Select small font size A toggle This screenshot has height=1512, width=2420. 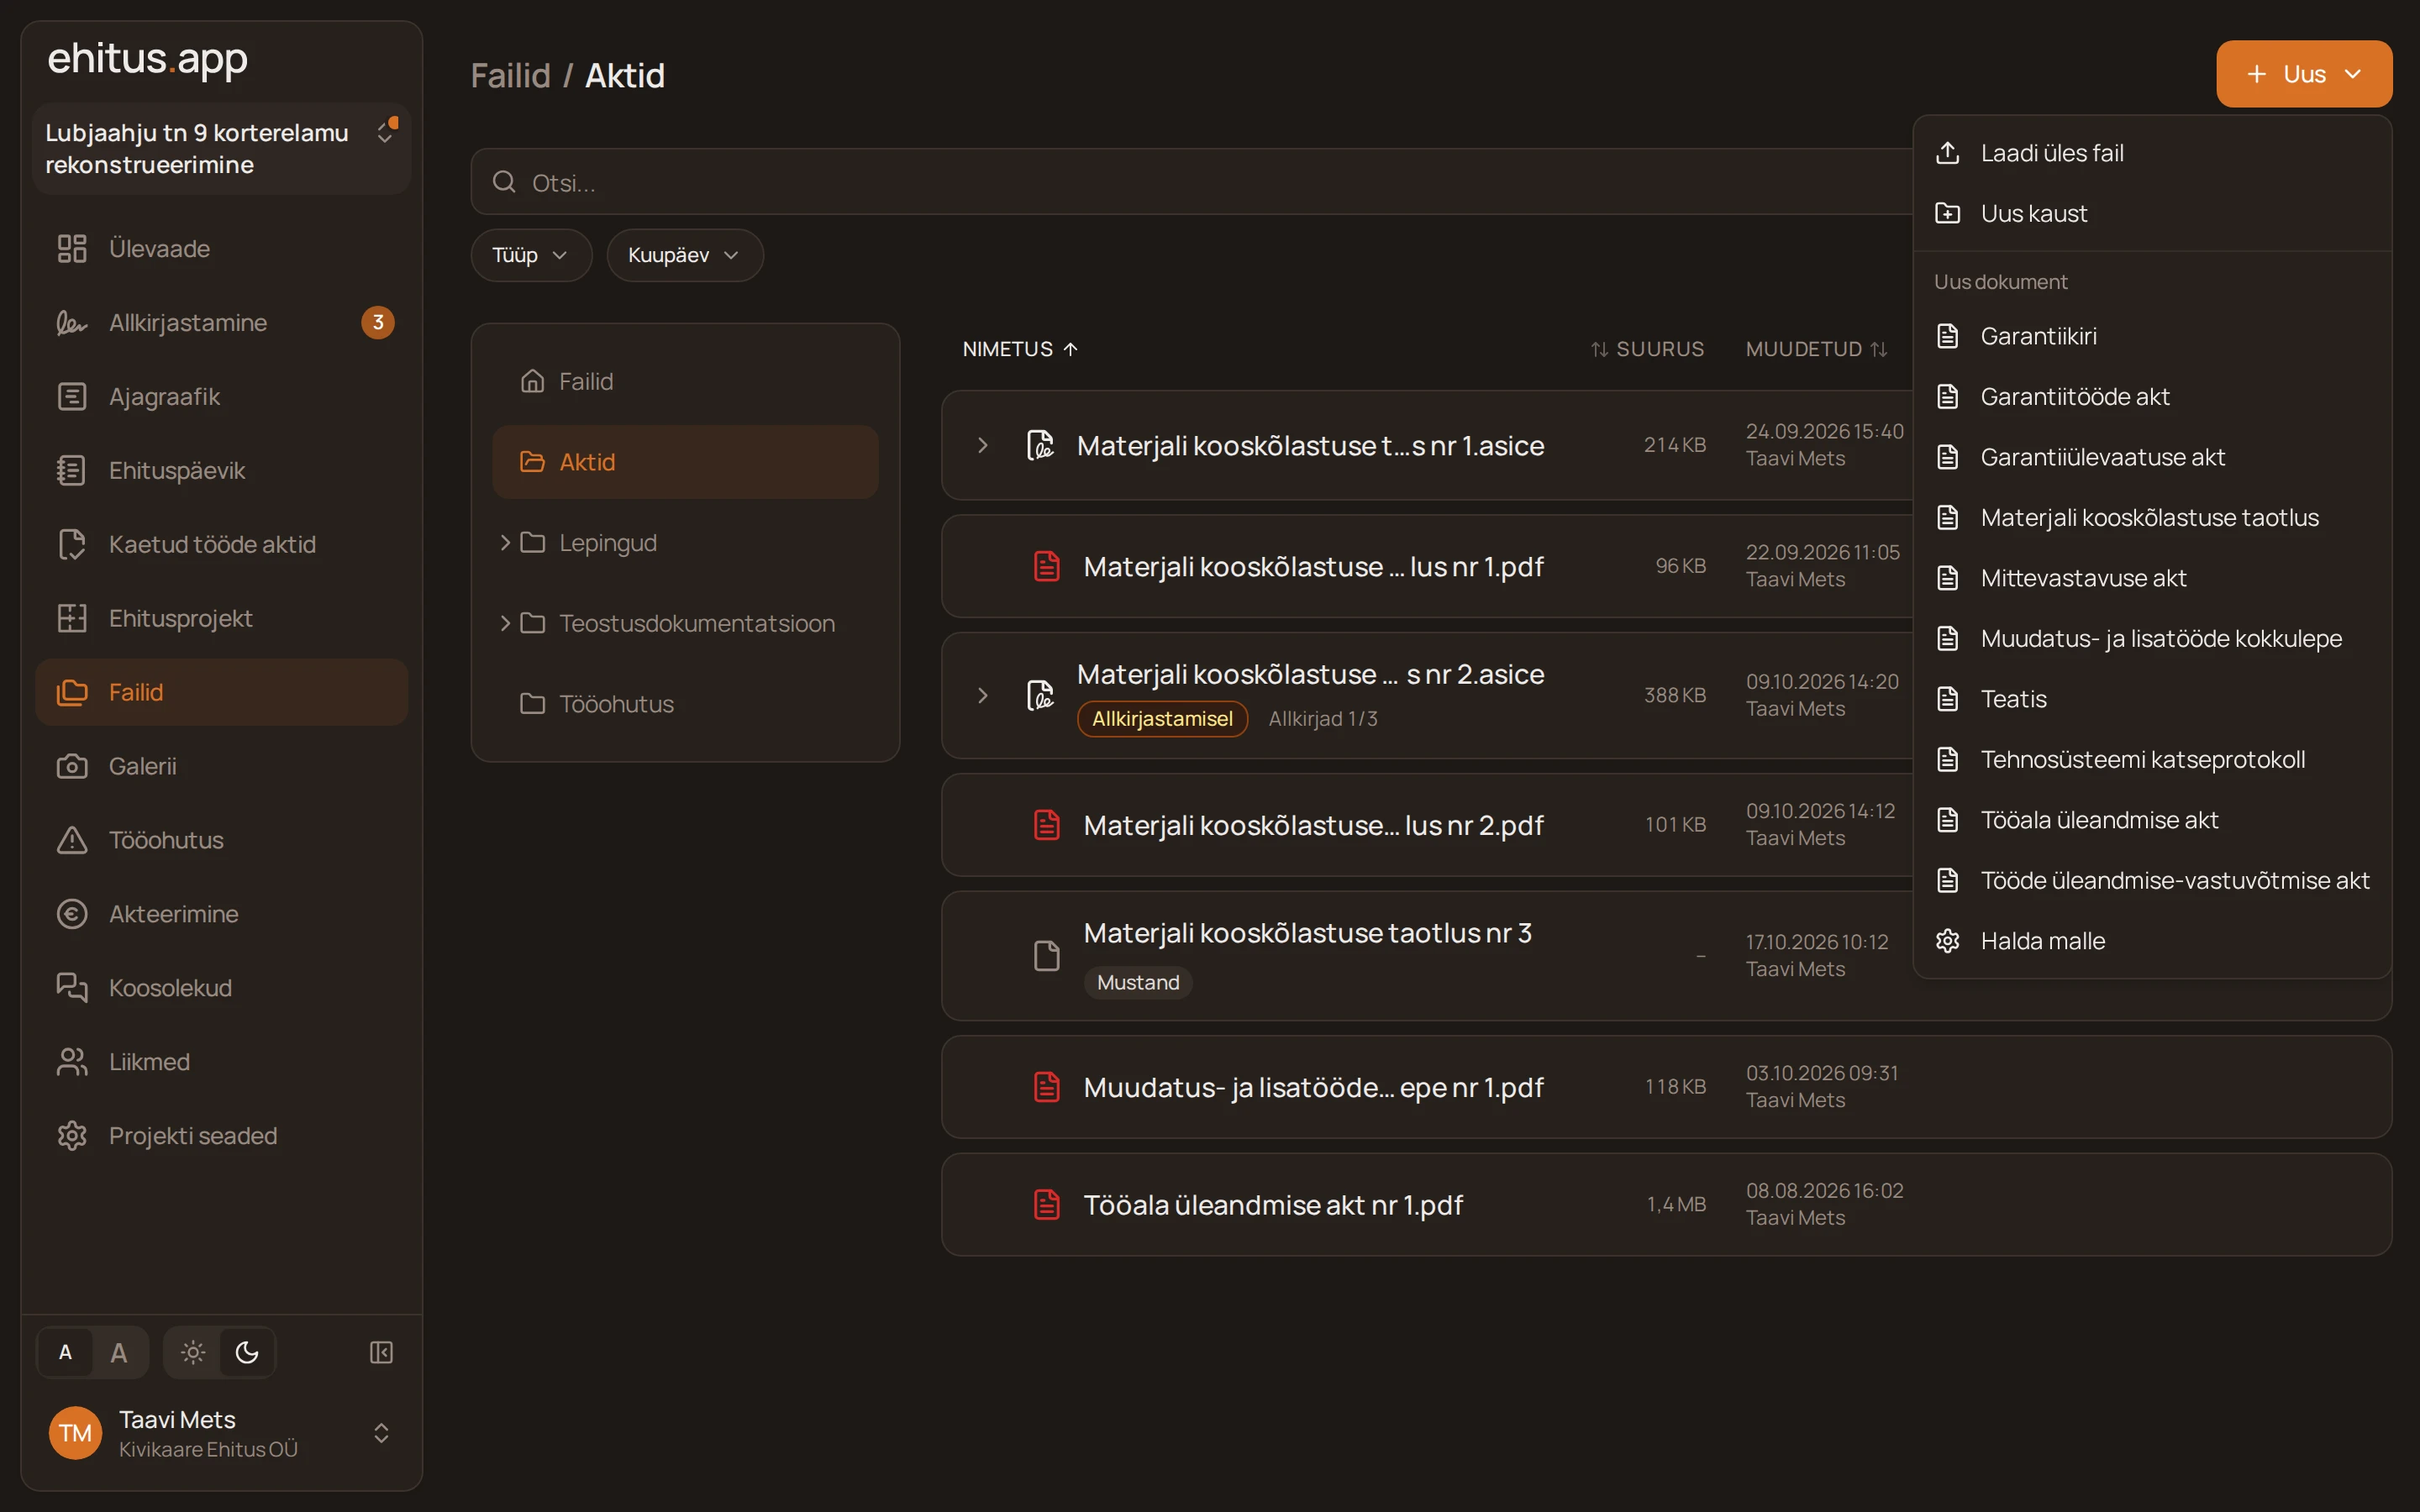[x=65, y=1352]
